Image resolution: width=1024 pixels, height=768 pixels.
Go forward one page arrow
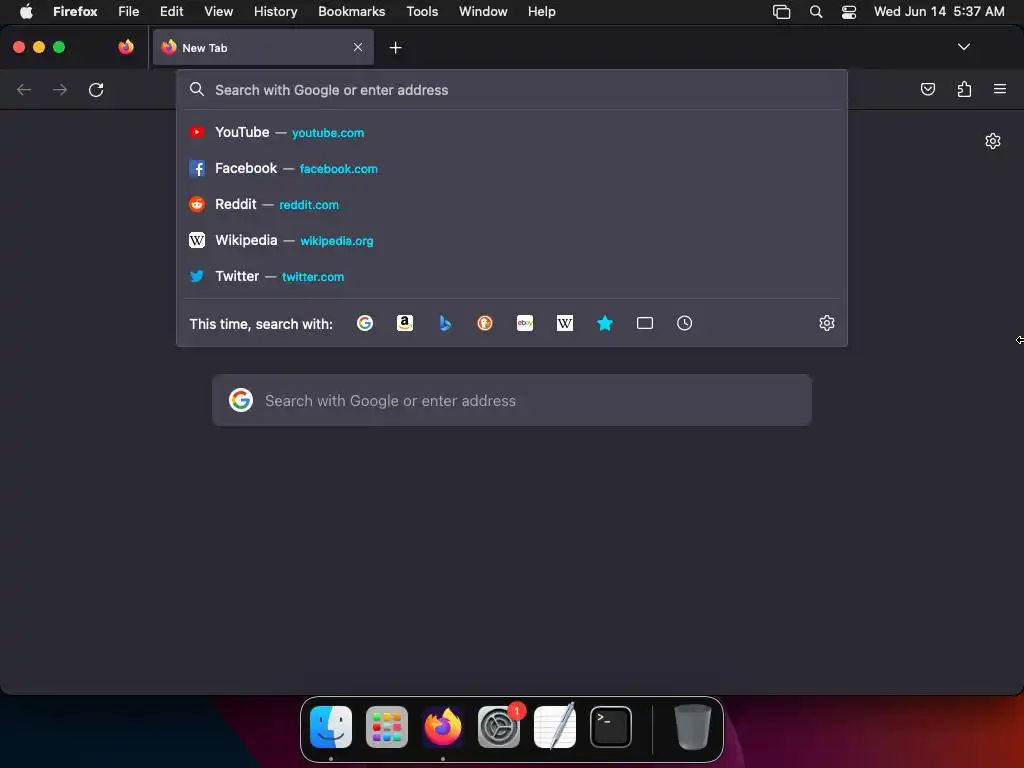(x=60, y=89)
